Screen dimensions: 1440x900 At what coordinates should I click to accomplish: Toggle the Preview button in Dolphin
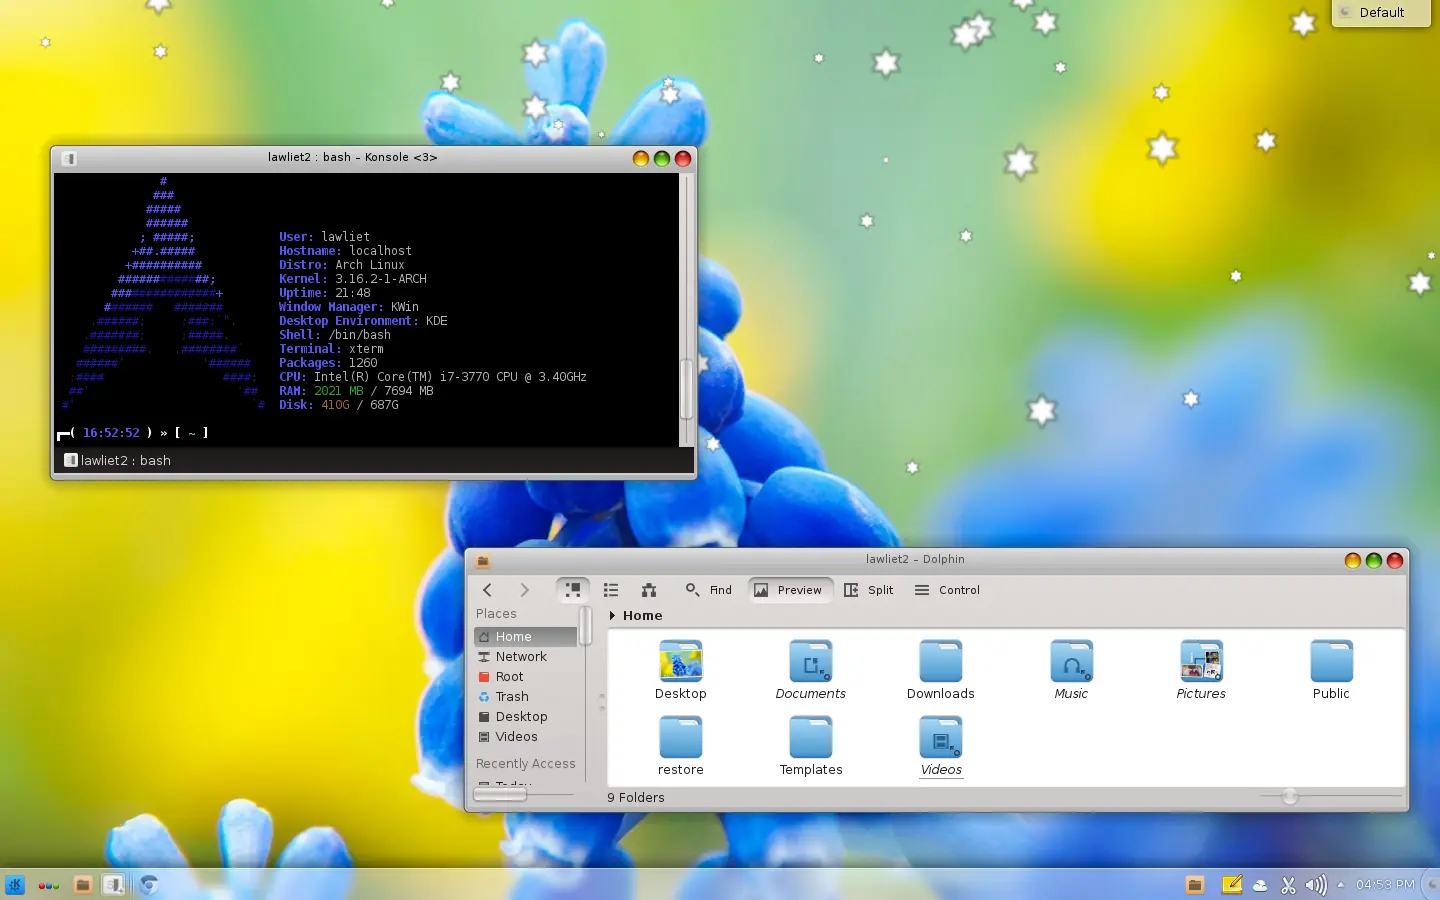tap(788, 590)
